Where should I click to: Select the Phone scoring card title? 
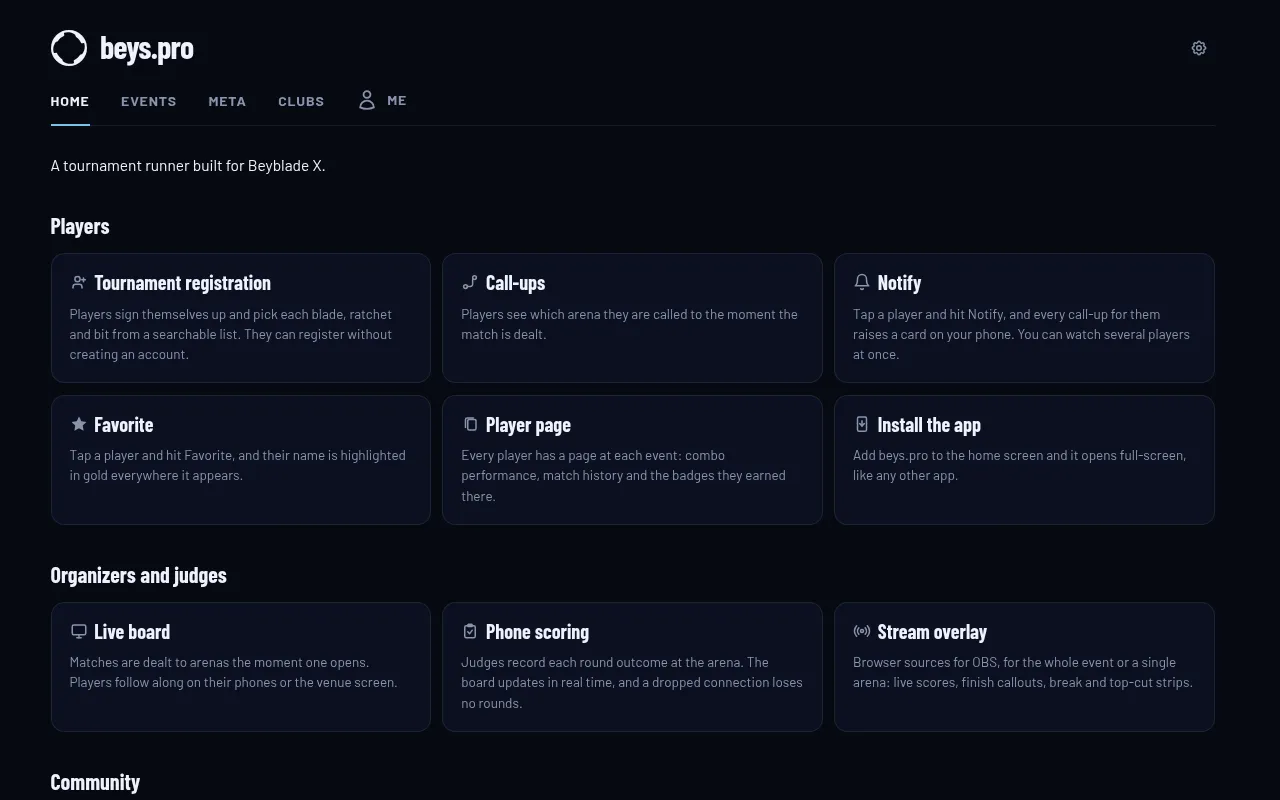coord(537,632)
